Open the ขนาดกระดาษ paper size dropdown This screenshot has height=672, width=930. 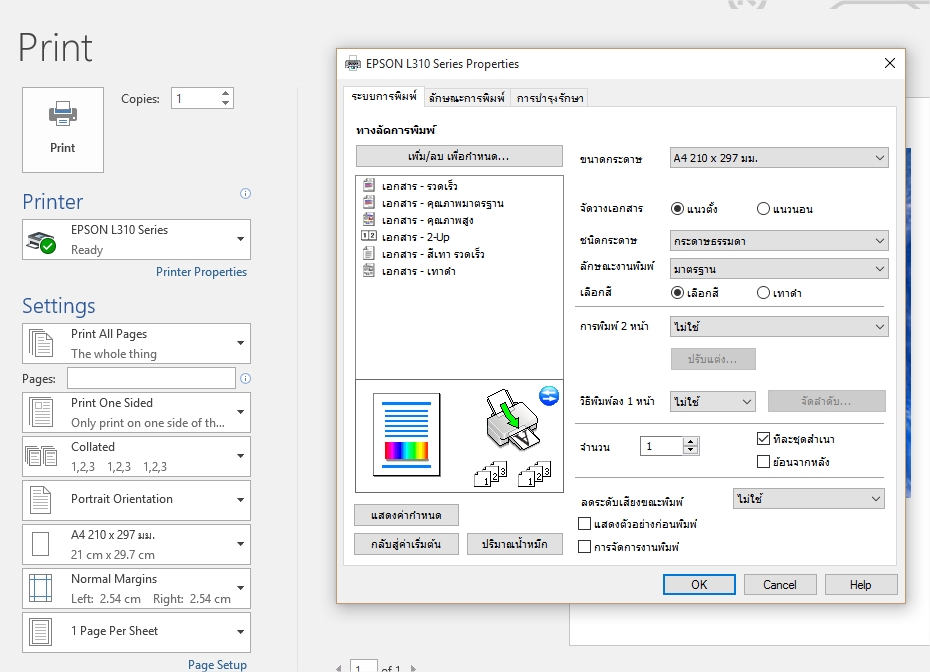click(779, 158)
